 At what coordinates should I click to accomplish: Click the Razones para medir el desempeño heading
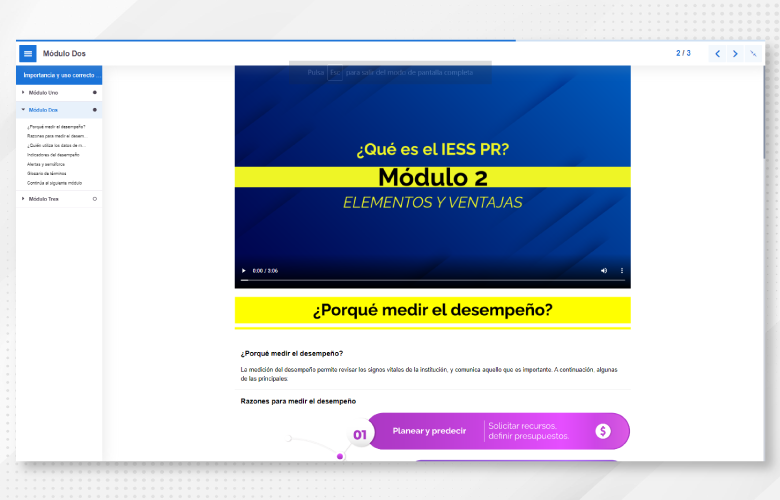pyautogui.click(x=298, y=401)
